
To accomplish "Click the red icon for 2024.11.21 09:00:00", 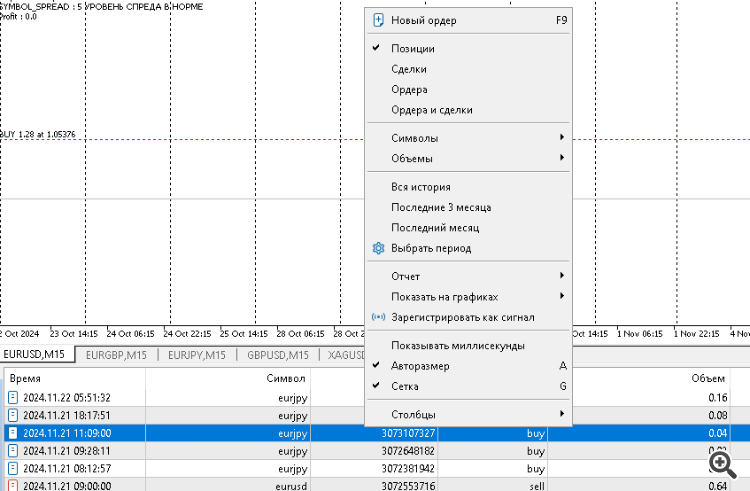I will click(x=13, y=485).
